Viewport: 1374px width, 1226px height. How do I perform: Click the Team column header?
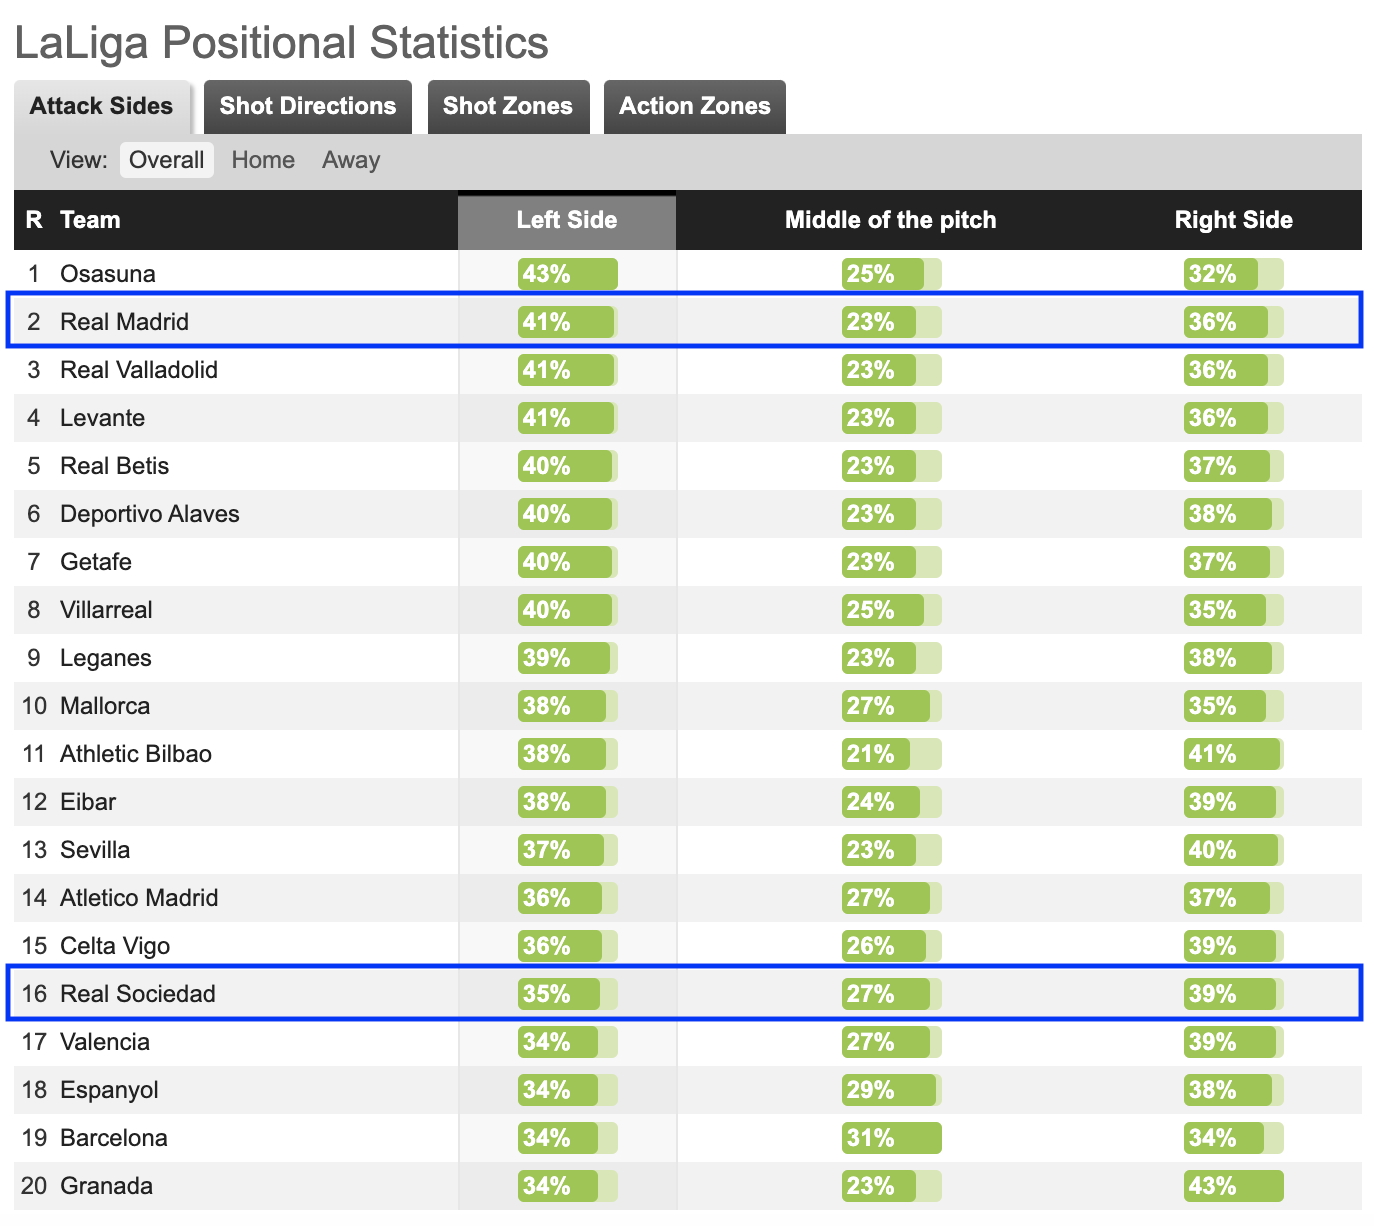pyautogui.click(x=90, y=220)
